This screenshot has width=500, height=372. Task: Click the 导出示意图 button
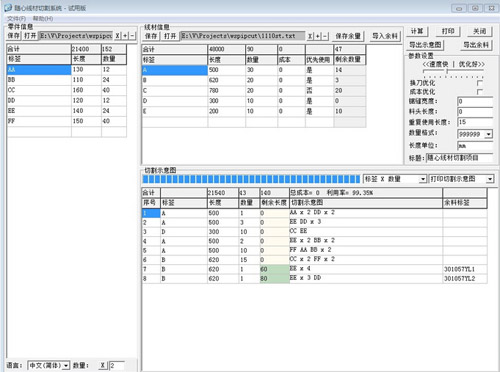point(425,45)
